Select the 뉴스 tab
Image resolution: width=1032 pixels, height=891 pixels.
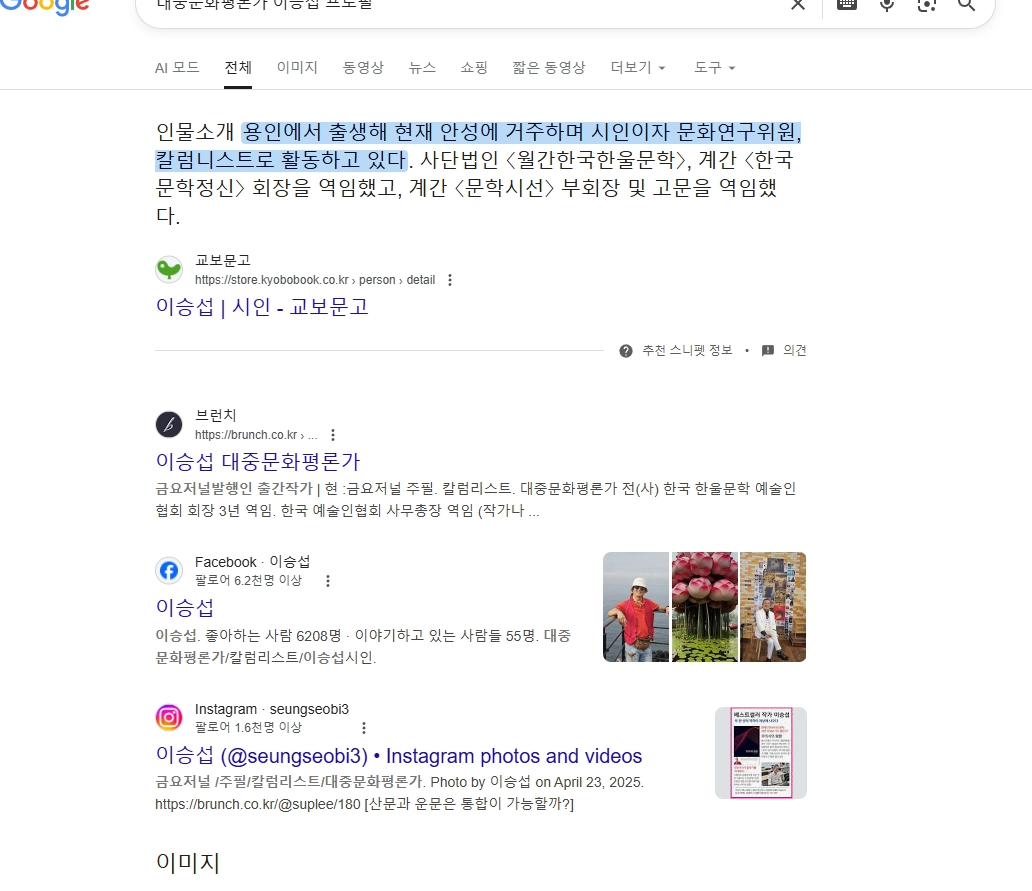tap(422, 68)
